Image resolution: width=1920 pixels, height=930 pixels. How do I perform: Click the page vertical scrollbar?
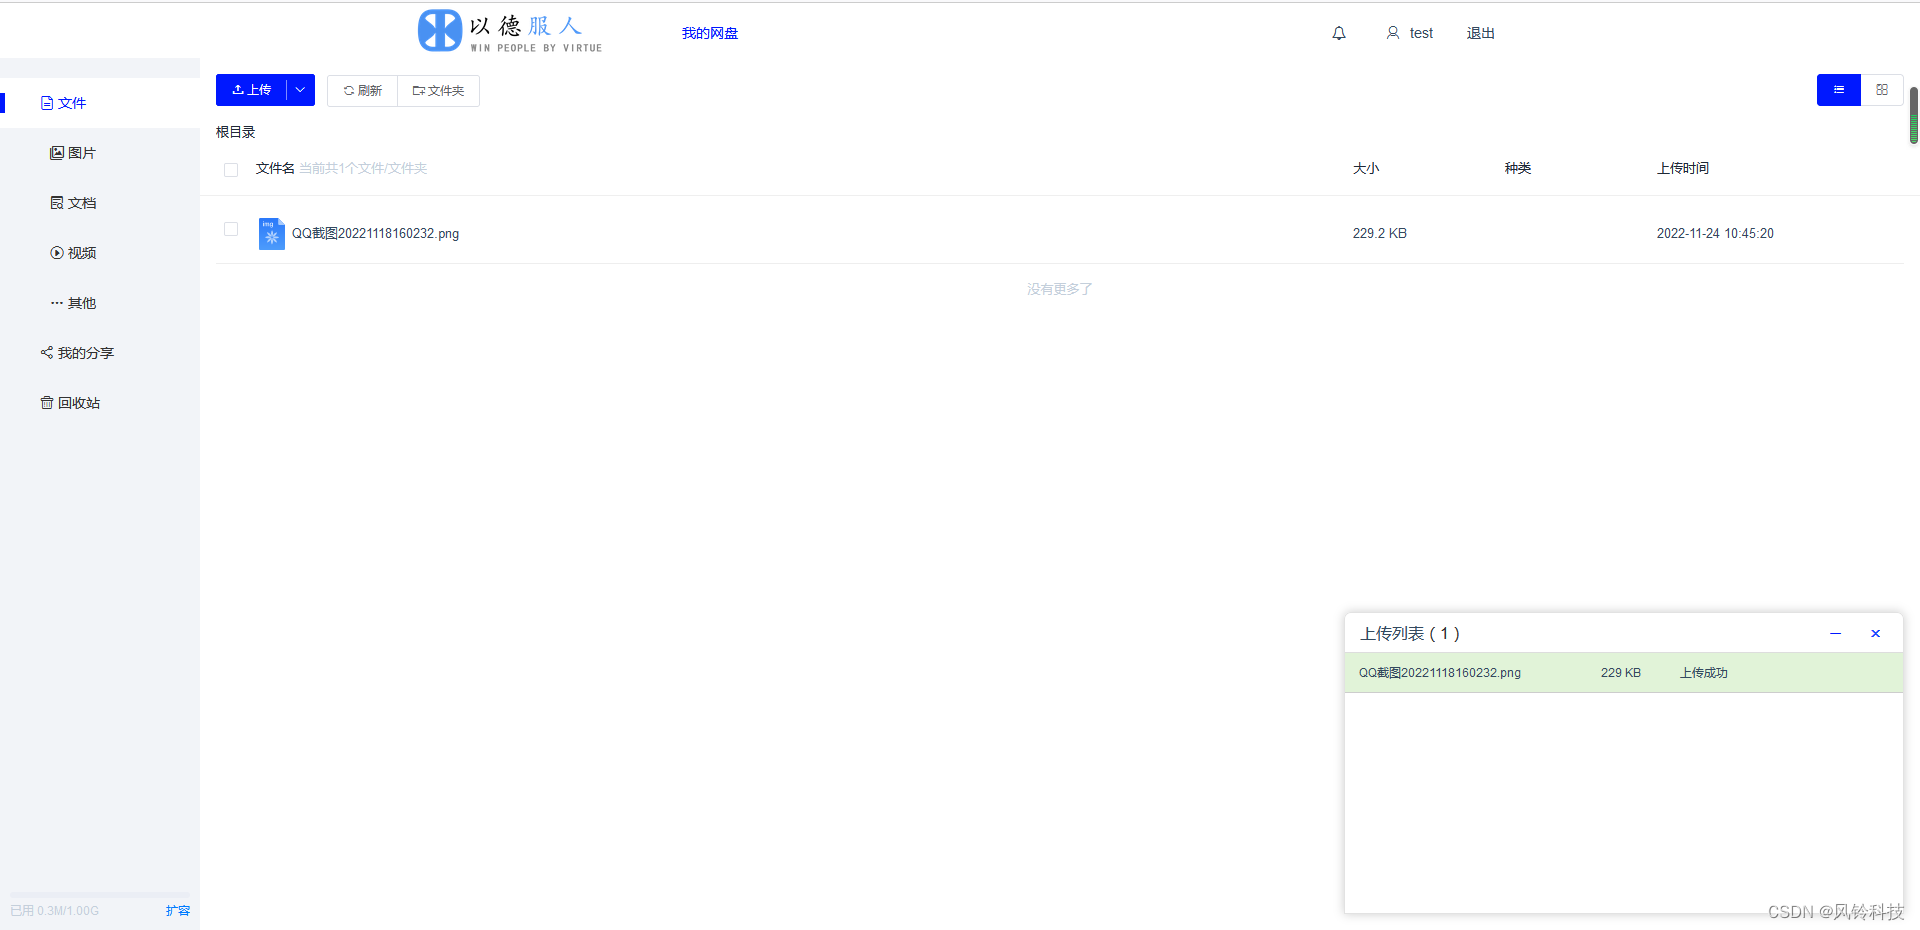pos(1913,115)
